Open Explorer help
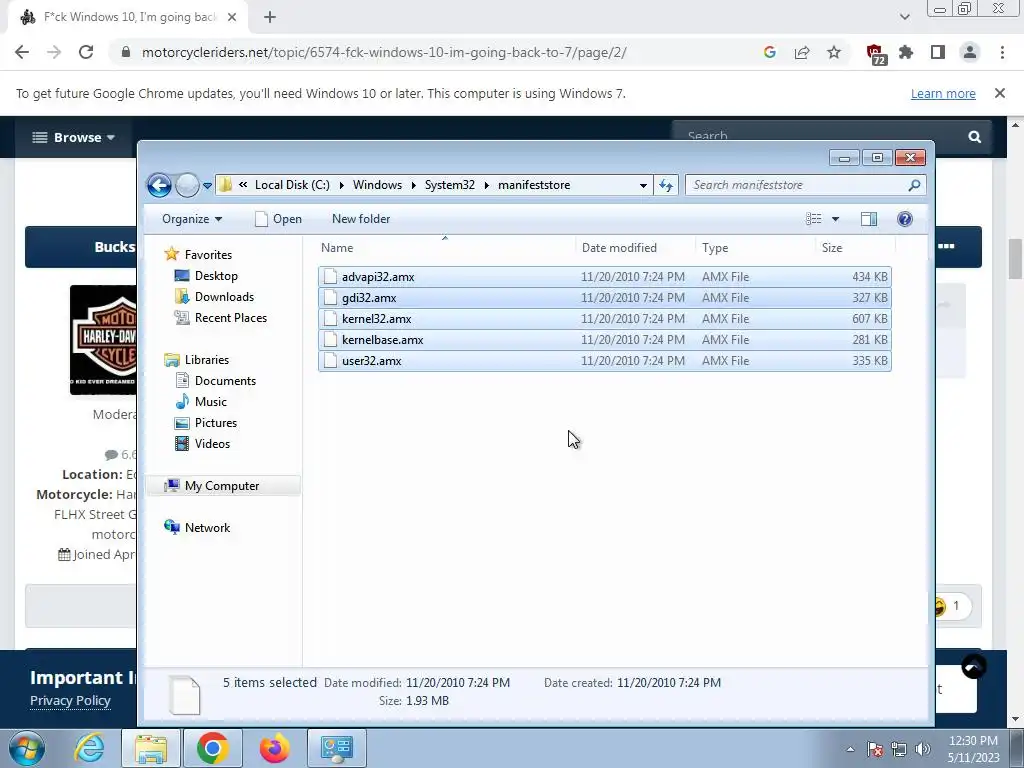1024x768 pixels. click(x=904, y=219)
